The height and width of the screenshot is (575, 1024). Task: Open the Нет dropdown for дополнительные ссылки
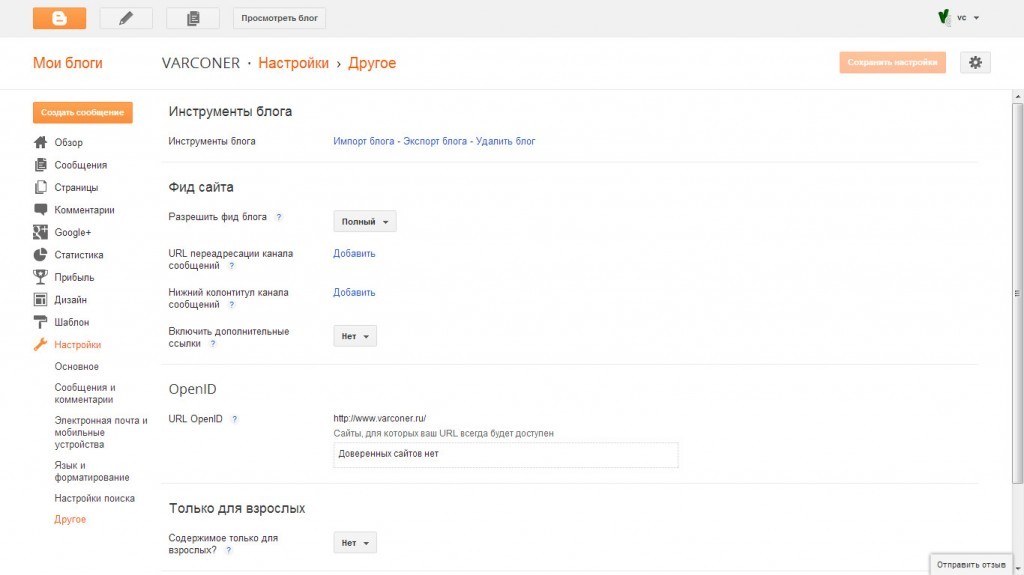pyautogui.click(x=355, y=336)
